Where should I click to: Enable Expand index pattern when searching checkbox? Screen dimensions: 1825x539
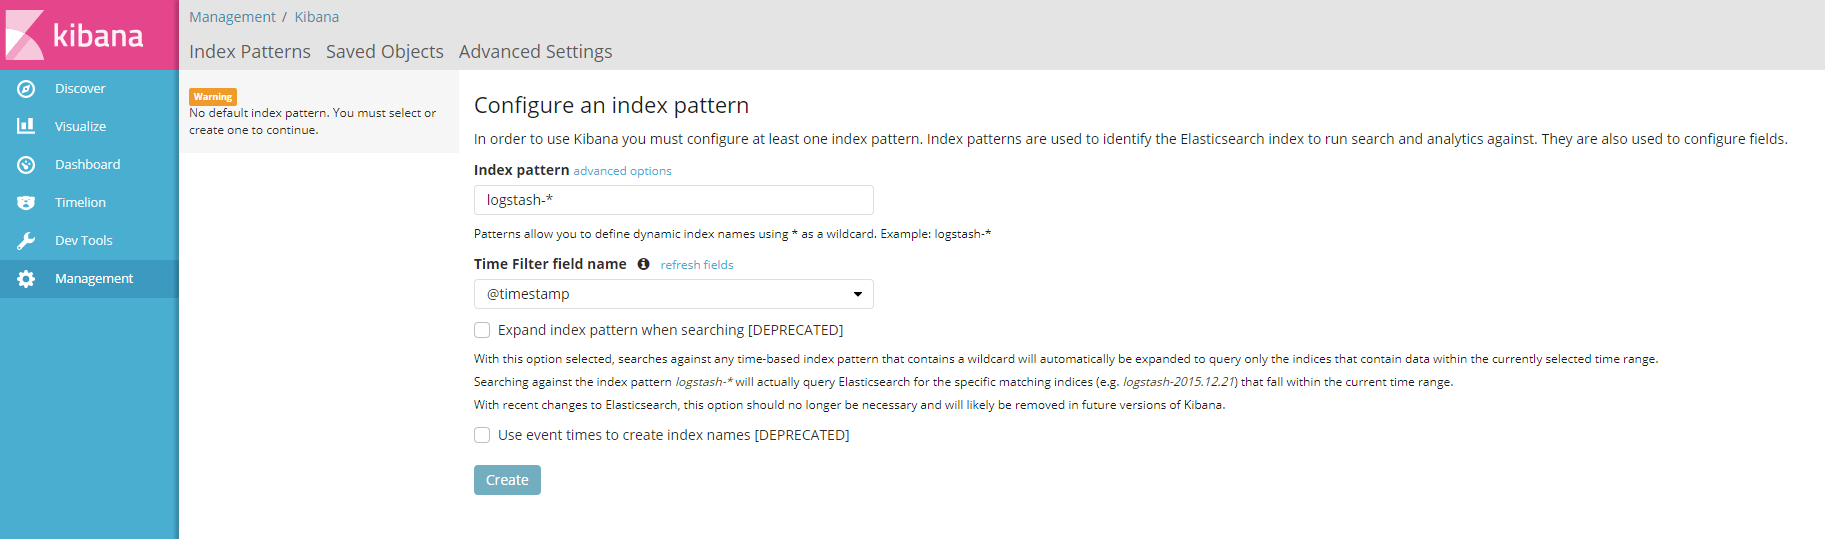(482, 330)
